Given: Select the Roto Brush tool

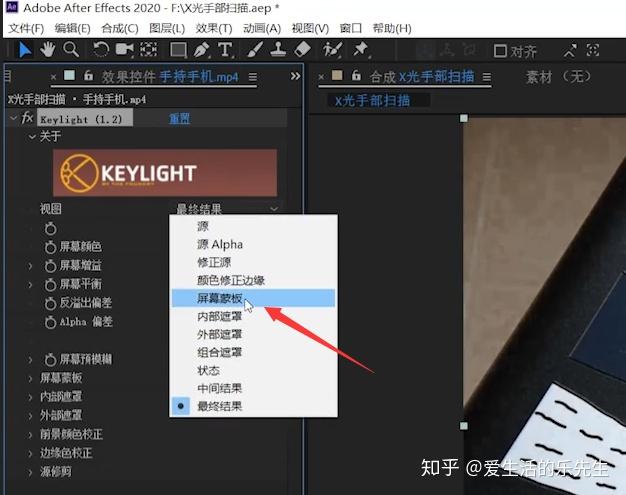Looking at the screenshot, I should (x=332, y=50).
